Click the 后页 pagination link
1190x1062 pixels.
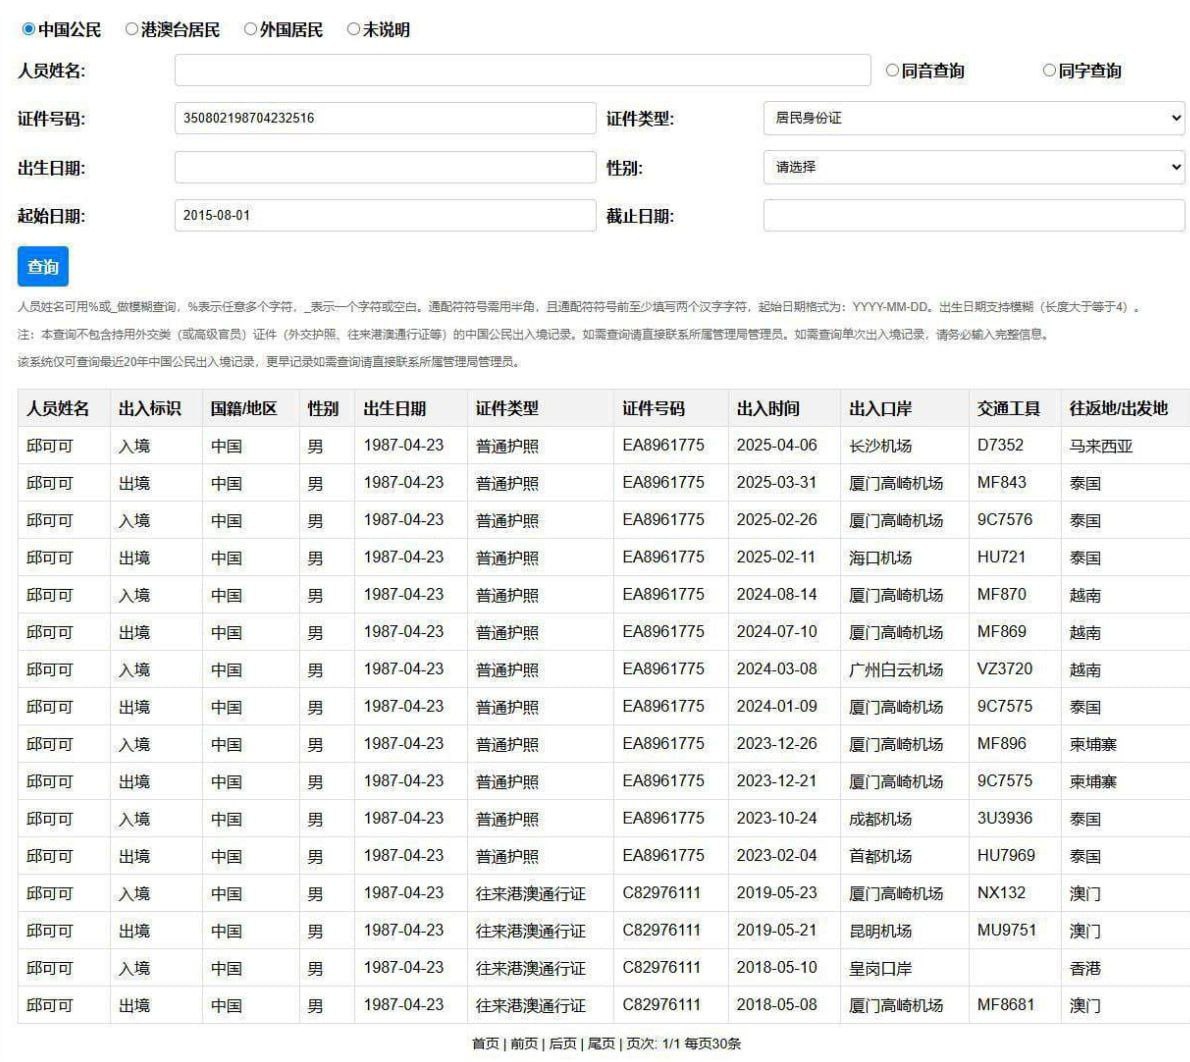pyautogui.click(x=562, y=1044)
